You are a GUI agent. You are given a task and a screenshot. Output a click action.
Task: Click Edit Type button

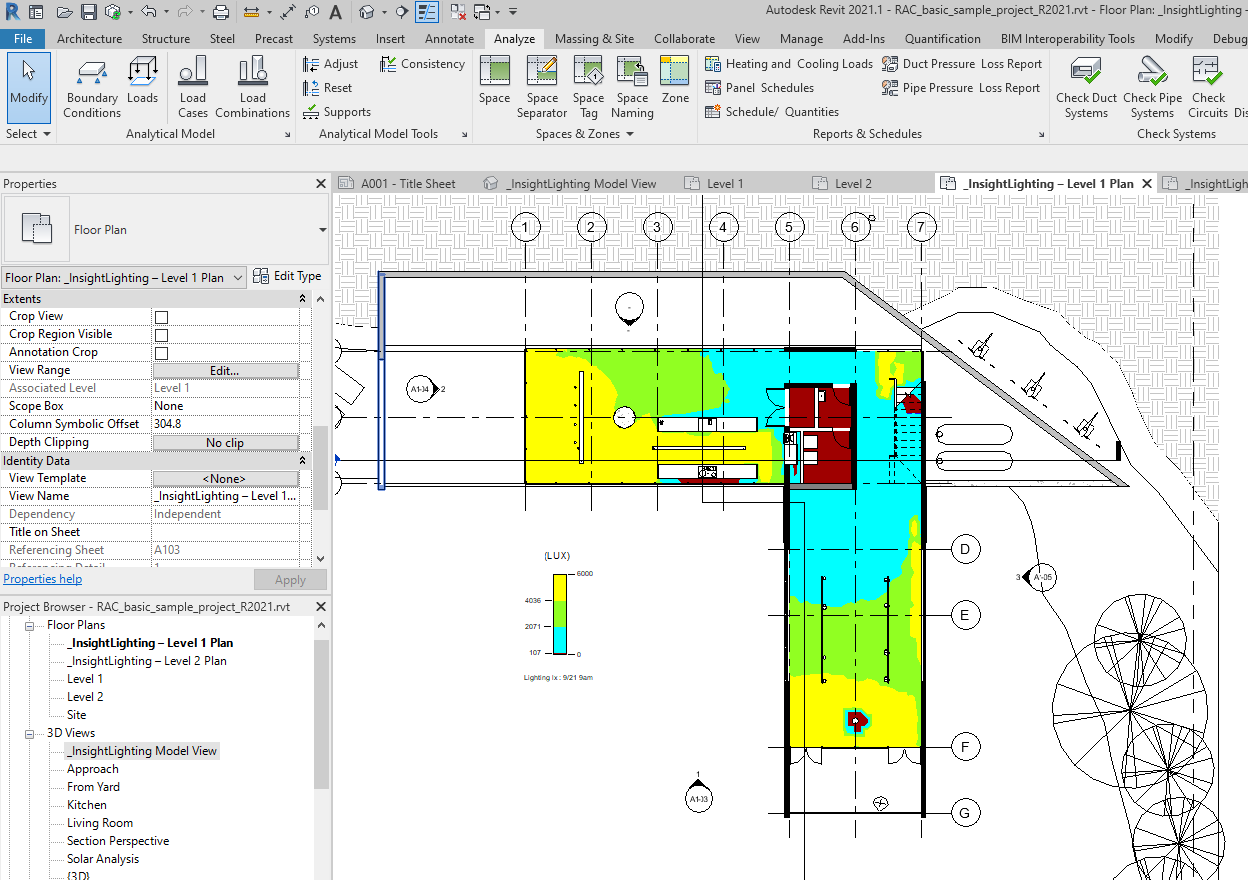pos(288,277)
